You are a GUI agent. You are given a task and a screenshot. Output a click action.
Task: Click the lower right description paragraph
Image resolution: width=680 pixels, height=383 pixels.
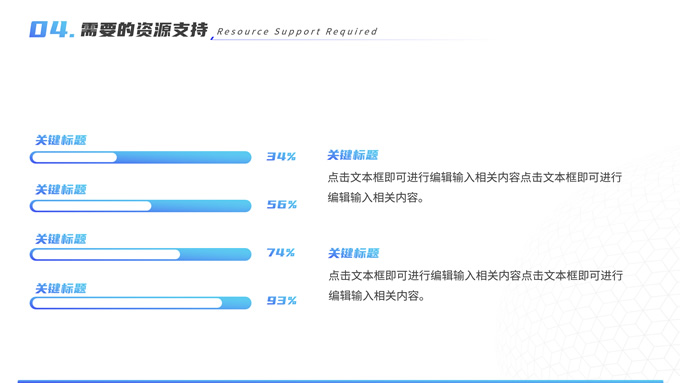(x=476, y=285)
